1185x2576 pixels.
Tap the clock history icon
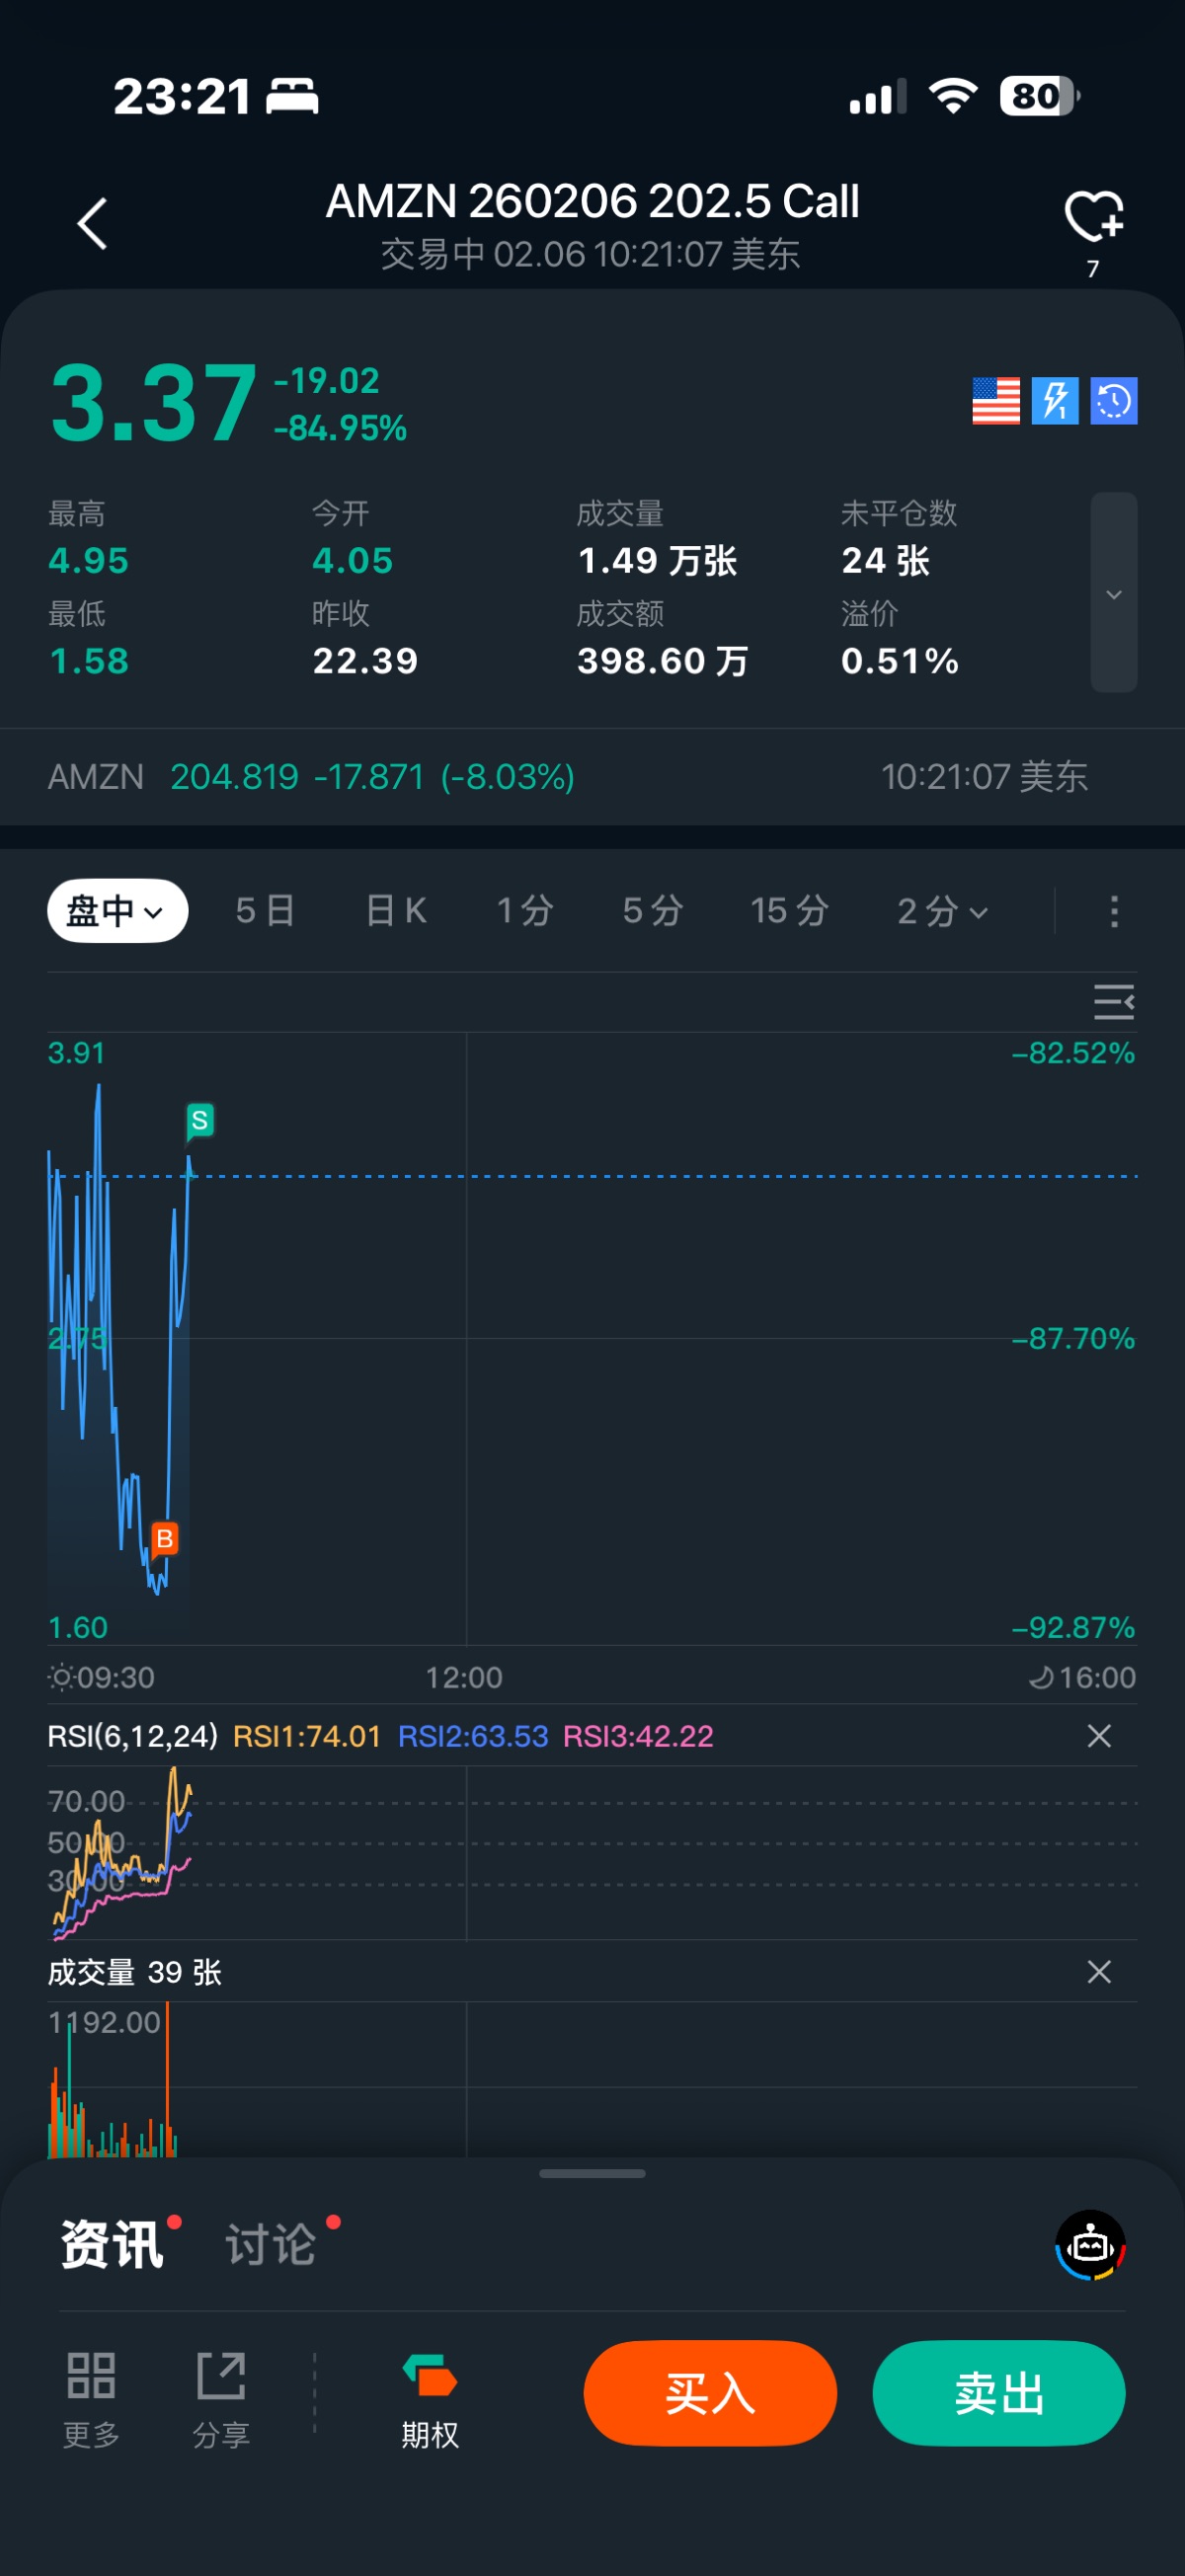pos(1113,401)
